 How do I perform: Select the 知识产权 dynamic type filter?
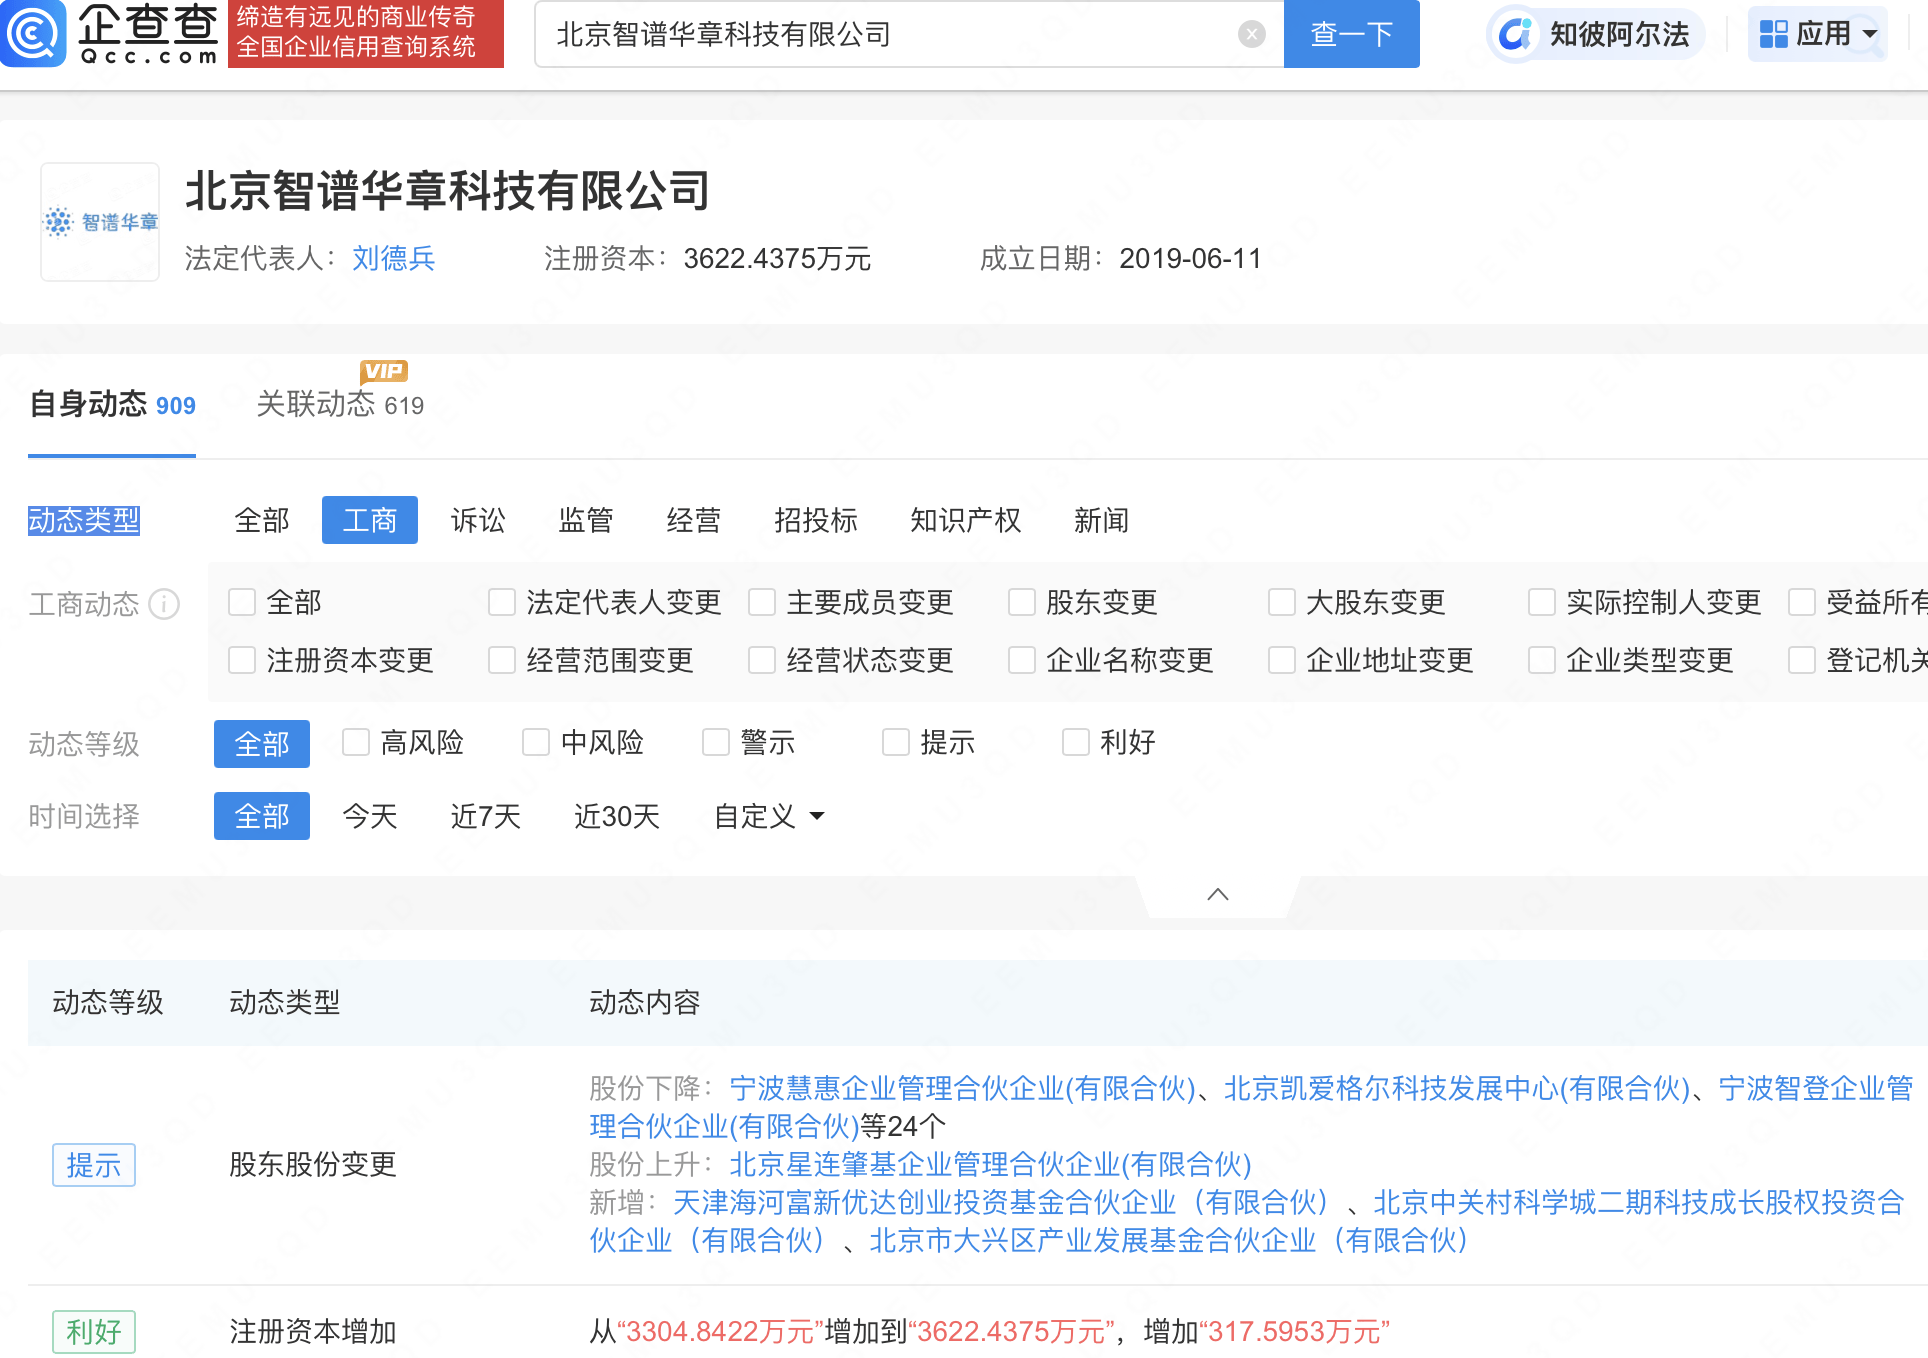(966, 520)
